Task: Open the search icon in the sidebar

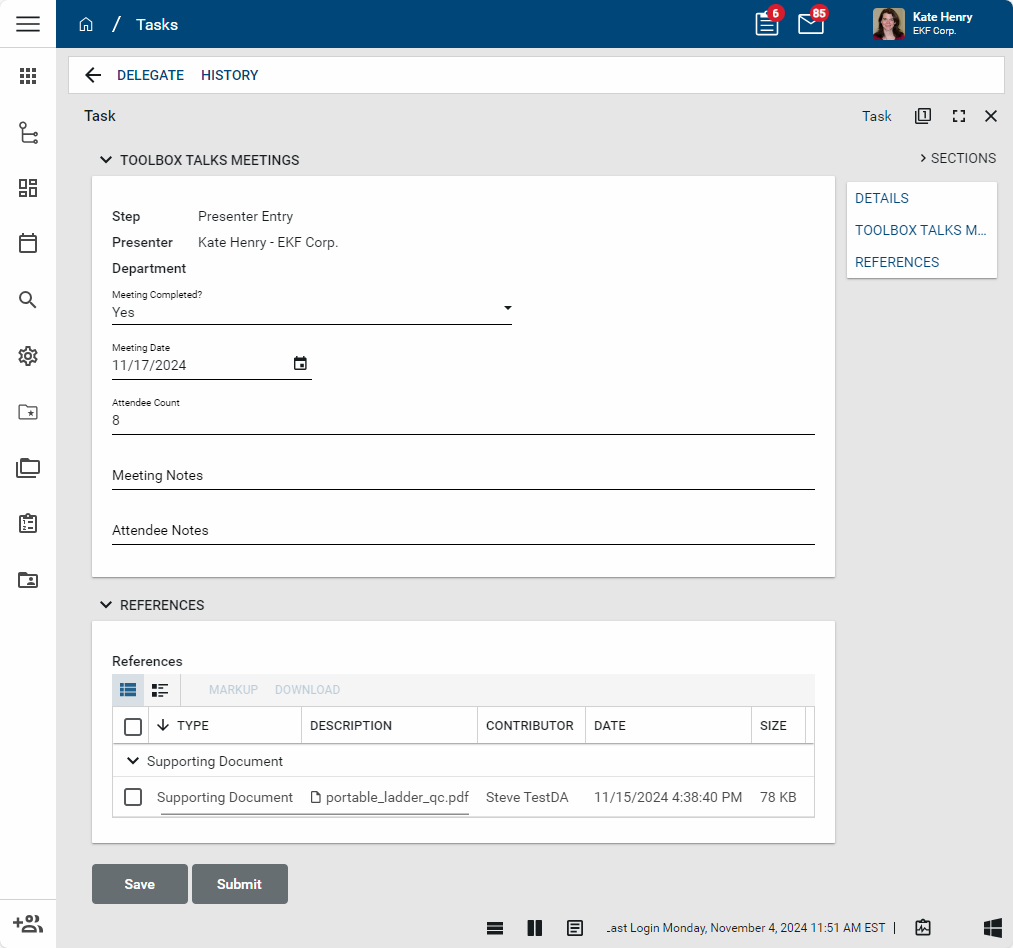Action: pyautogui.click(x=28, y=300)
